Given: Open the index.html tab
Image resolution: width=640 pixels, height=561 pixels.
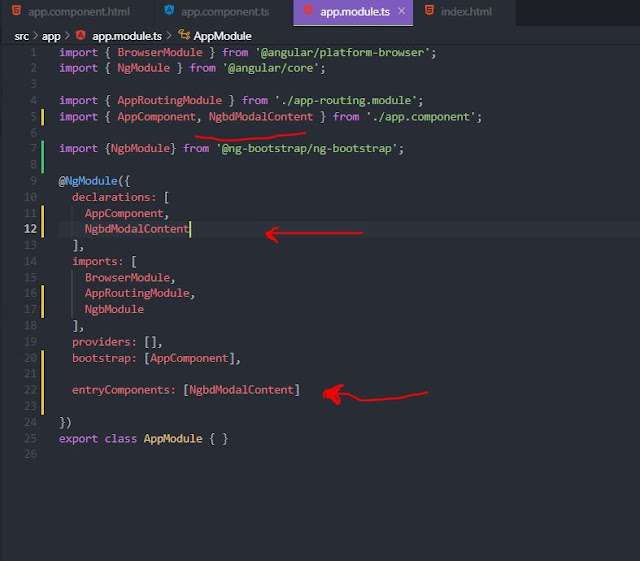Looking at the screenshot, I should click(464, 12).
